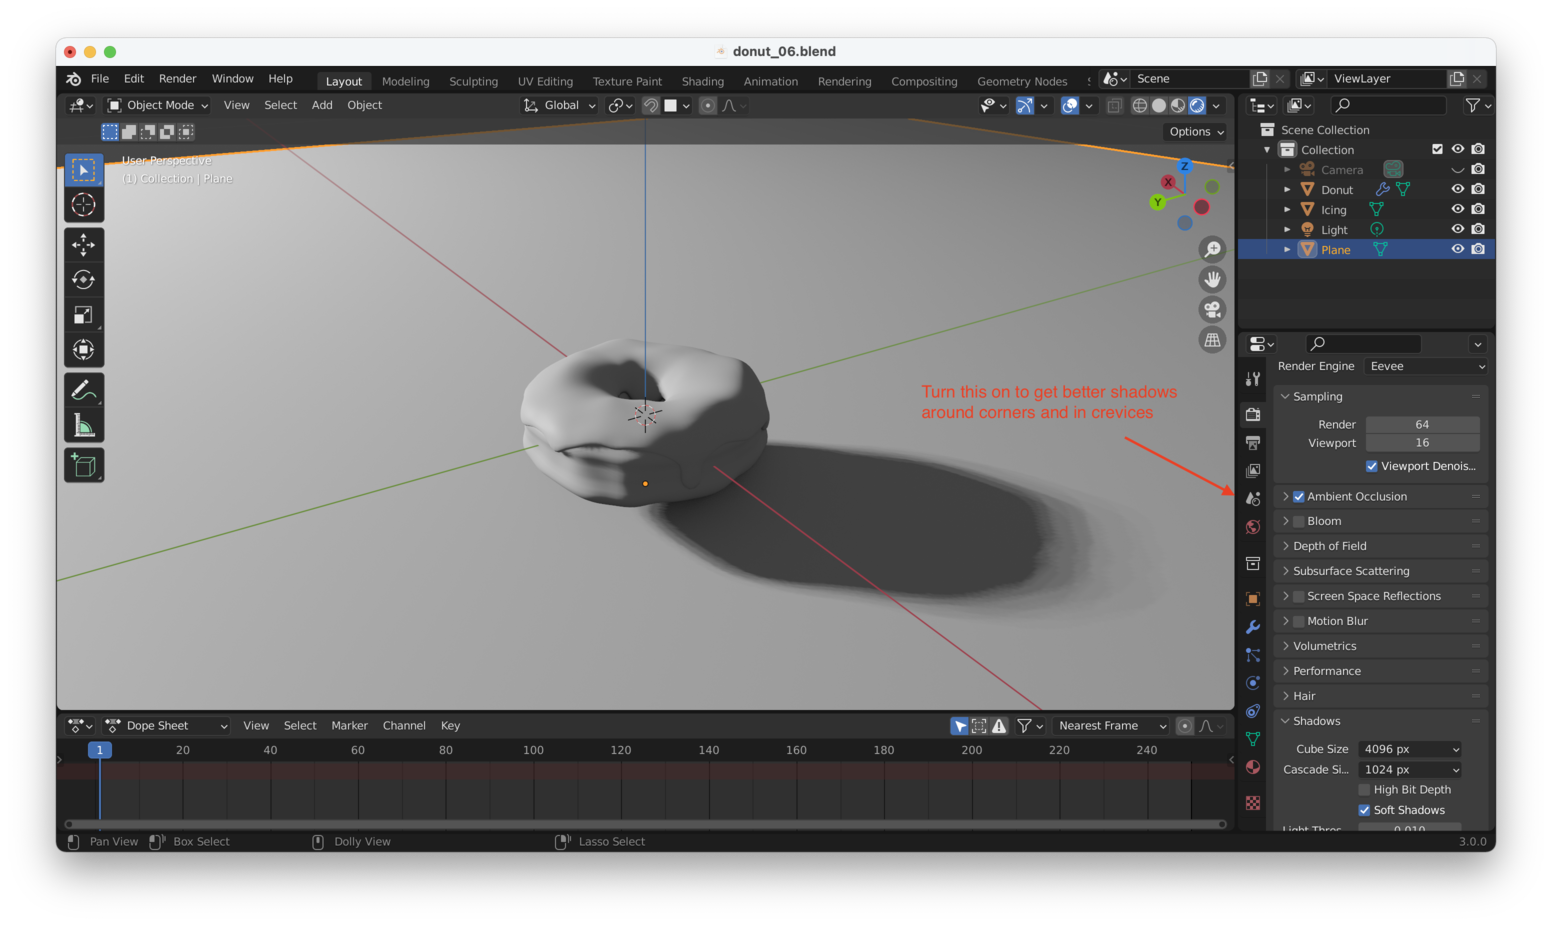Enable the Bloom checkbox
Viewport: 1552px width, 926px height.
tap(1297, 520)
